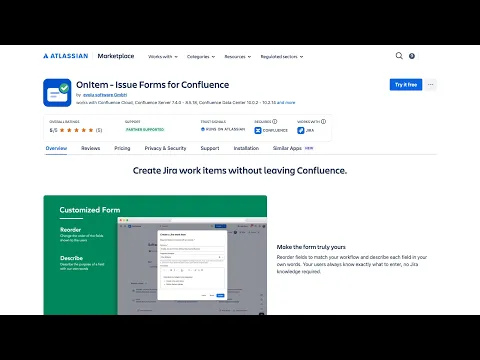Switch to the Overview tab
480x360 pixels.
pos(56,148)
